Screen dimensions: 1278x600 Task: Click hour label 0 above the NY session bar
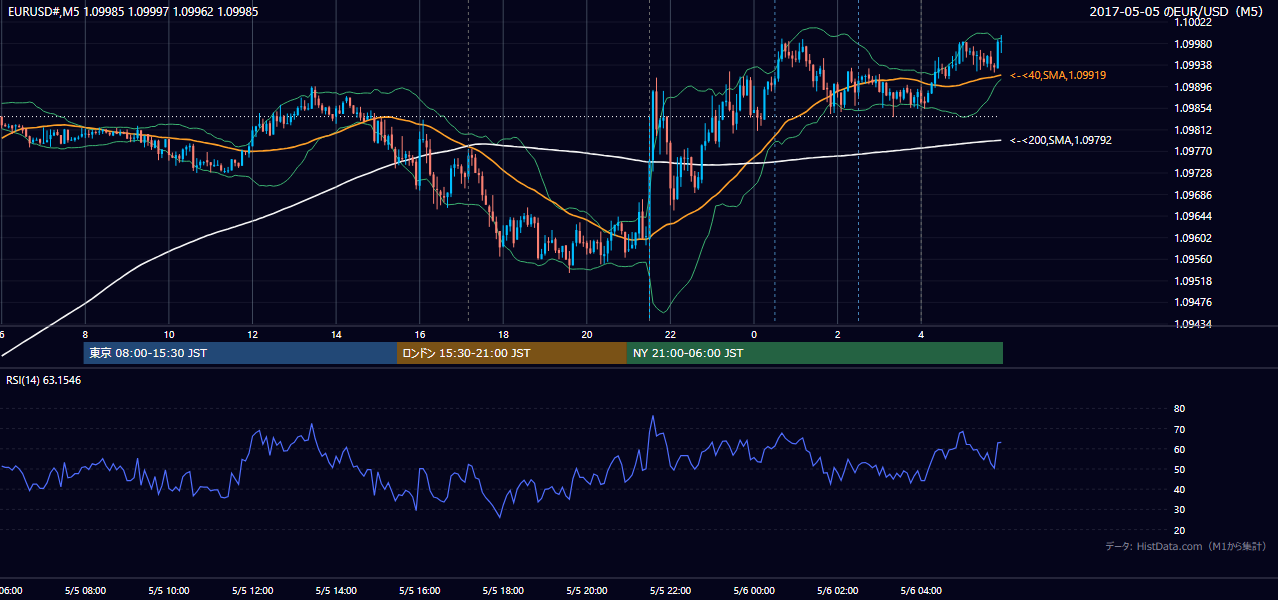pyautogui.click(x=754, y=334)
